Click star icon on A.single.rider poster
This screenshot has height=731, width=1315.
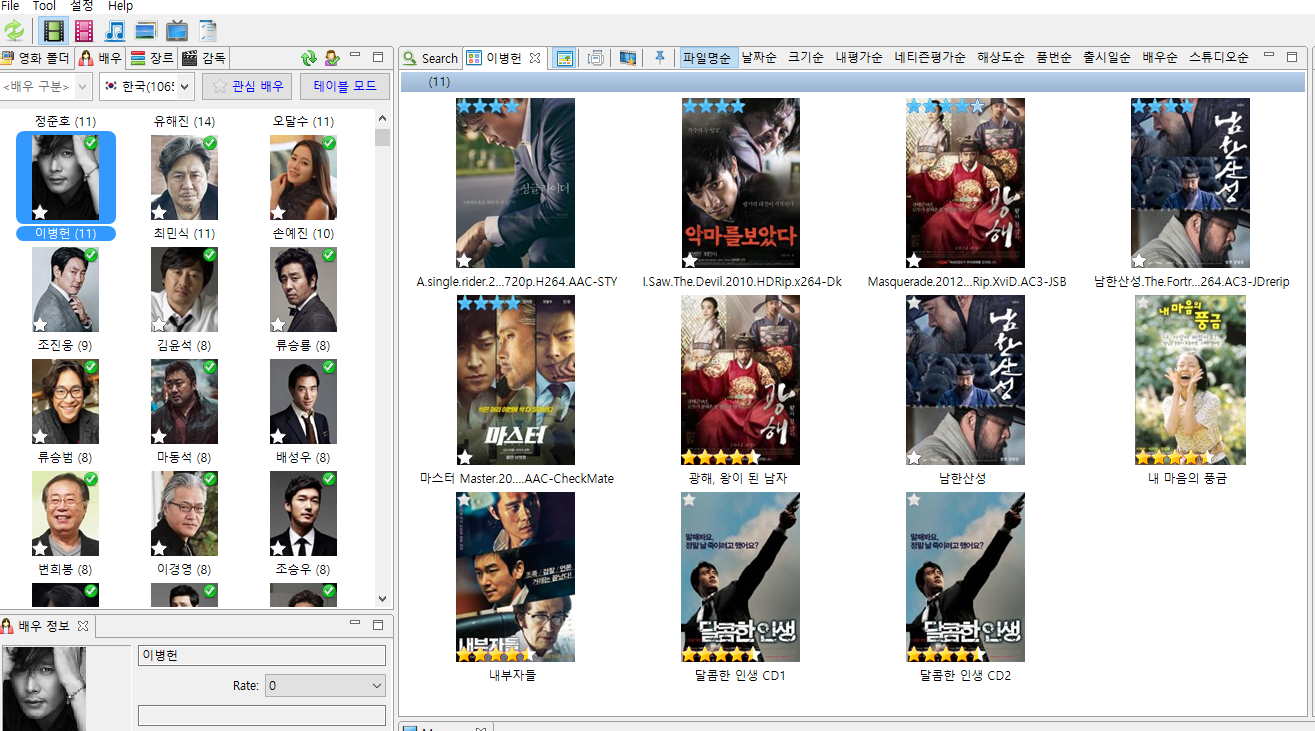click(465, 260)
